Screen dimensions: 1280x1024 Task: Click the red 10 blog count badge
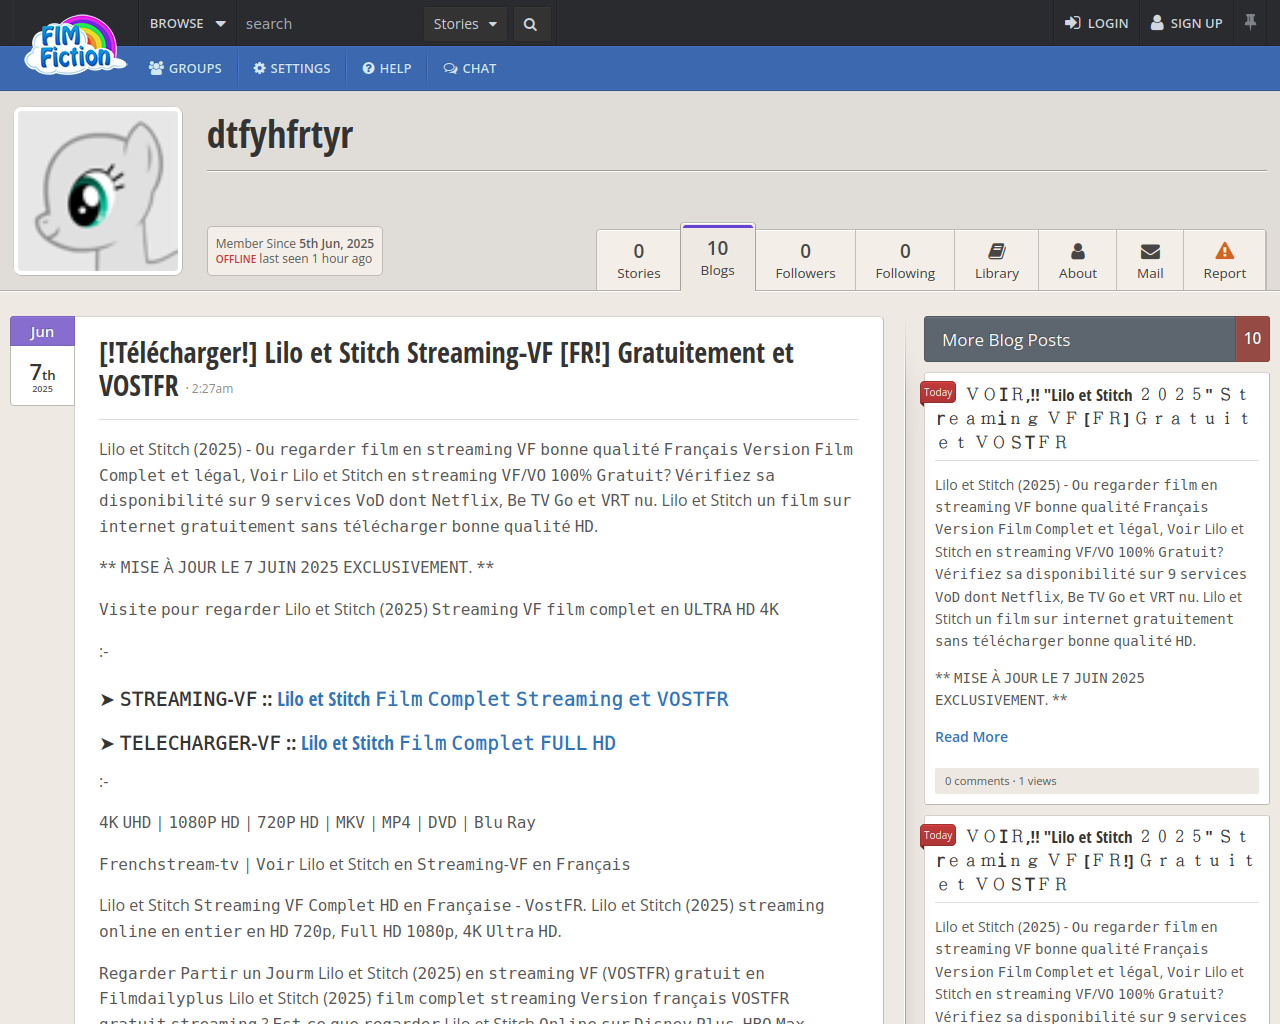(x=1253, y=339)
